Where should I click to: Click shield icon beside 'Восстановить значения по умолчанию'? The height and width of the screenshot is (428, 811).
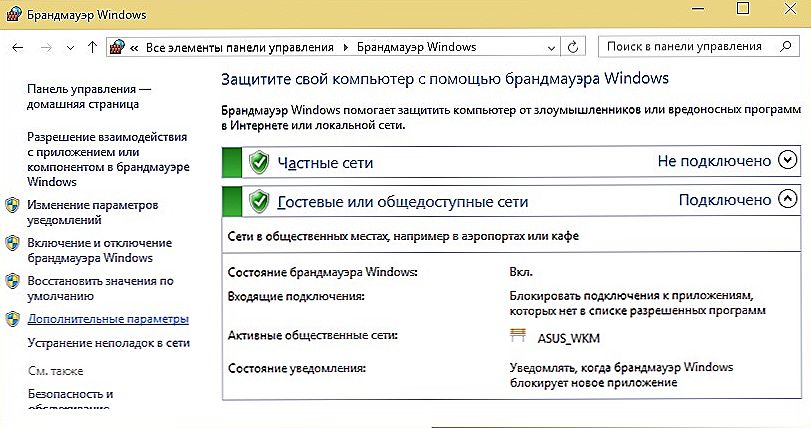pos(12,282)
